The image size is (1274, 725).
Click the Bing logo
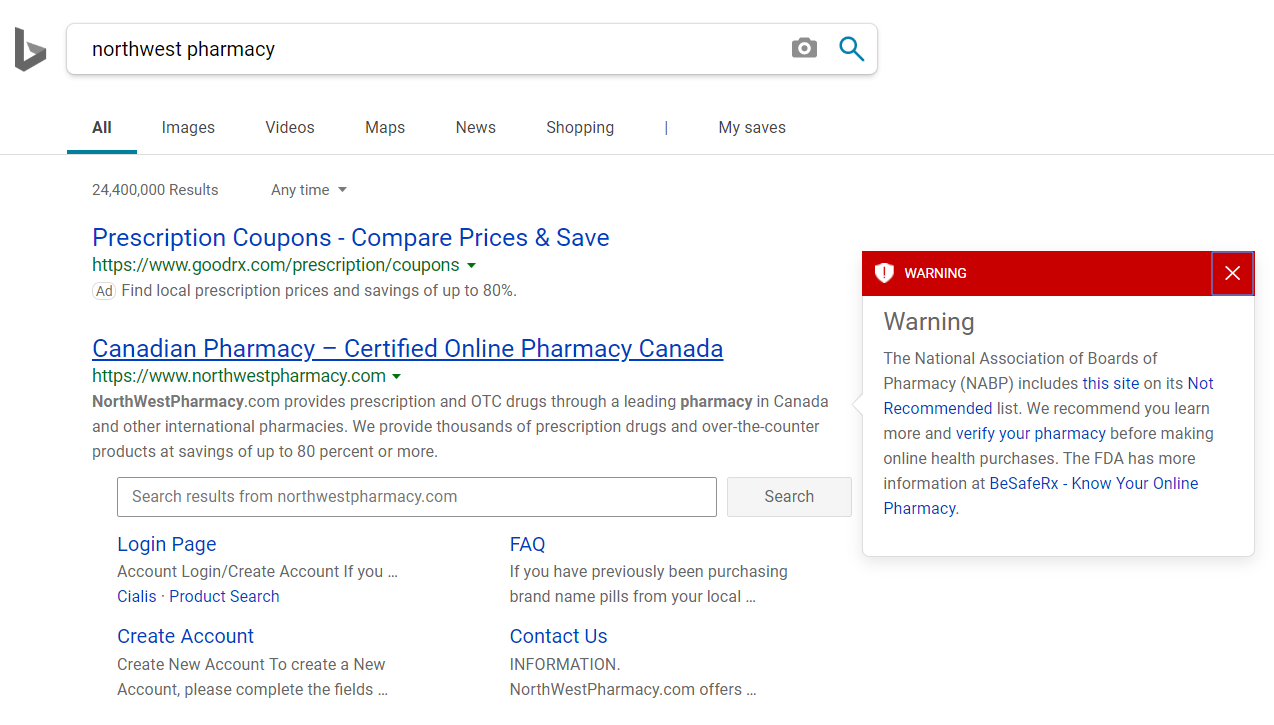coord(30,48)
